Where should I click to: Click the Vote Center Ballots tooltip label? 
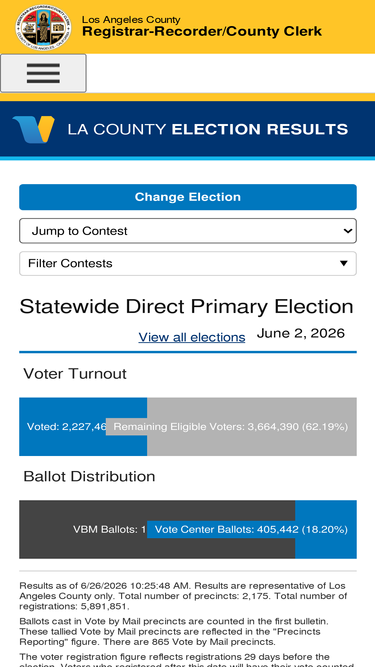coord(251,530)
